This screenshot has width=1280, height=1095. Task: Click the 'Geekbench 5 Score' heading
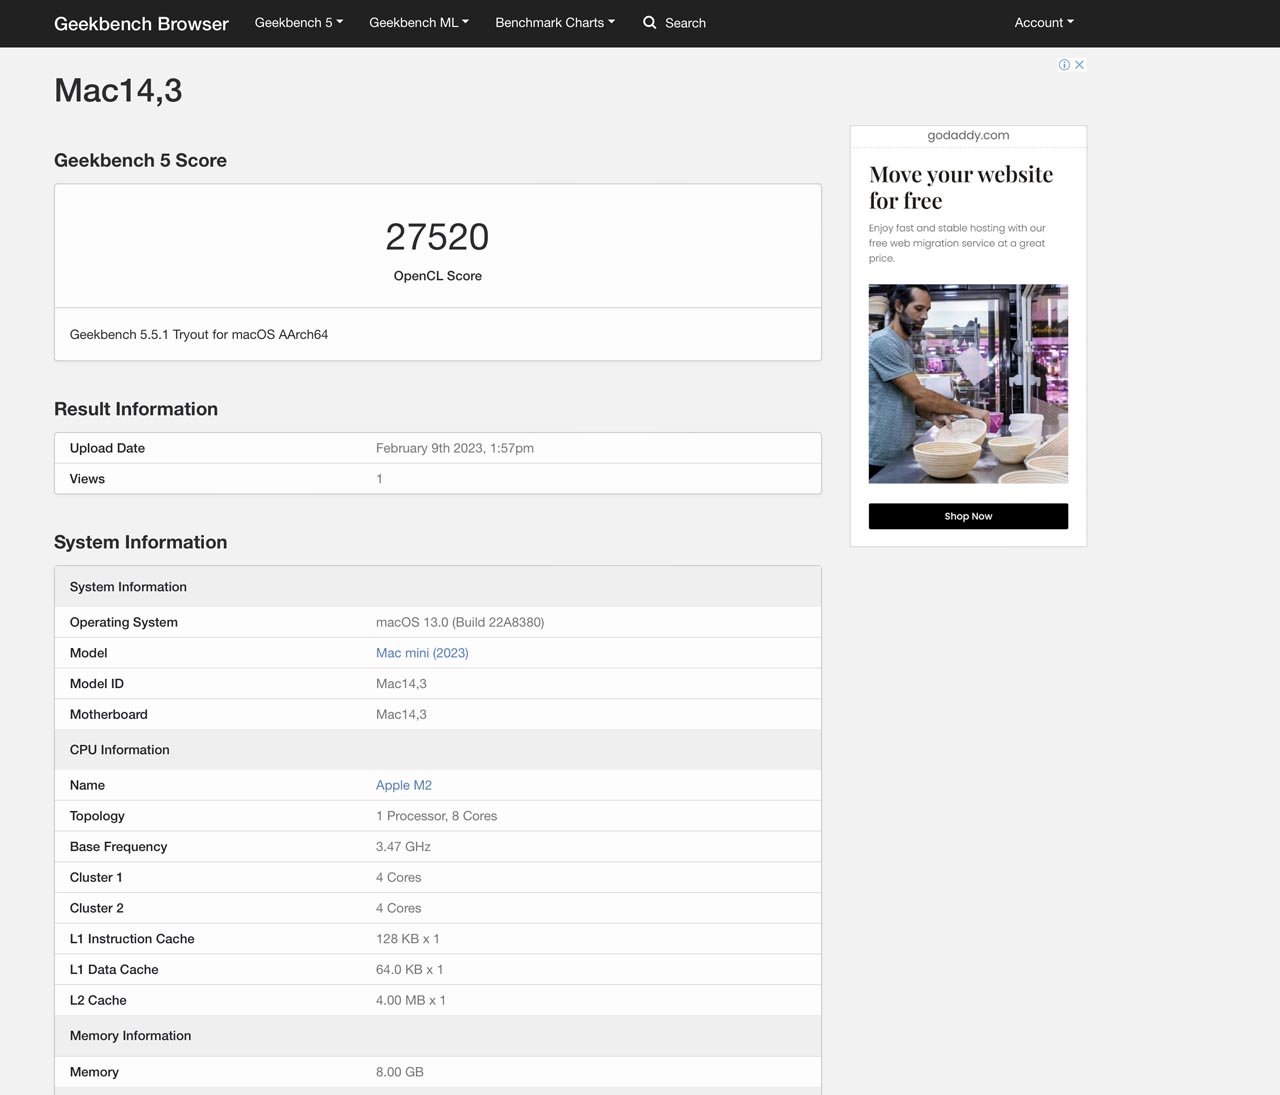[140, 161]
